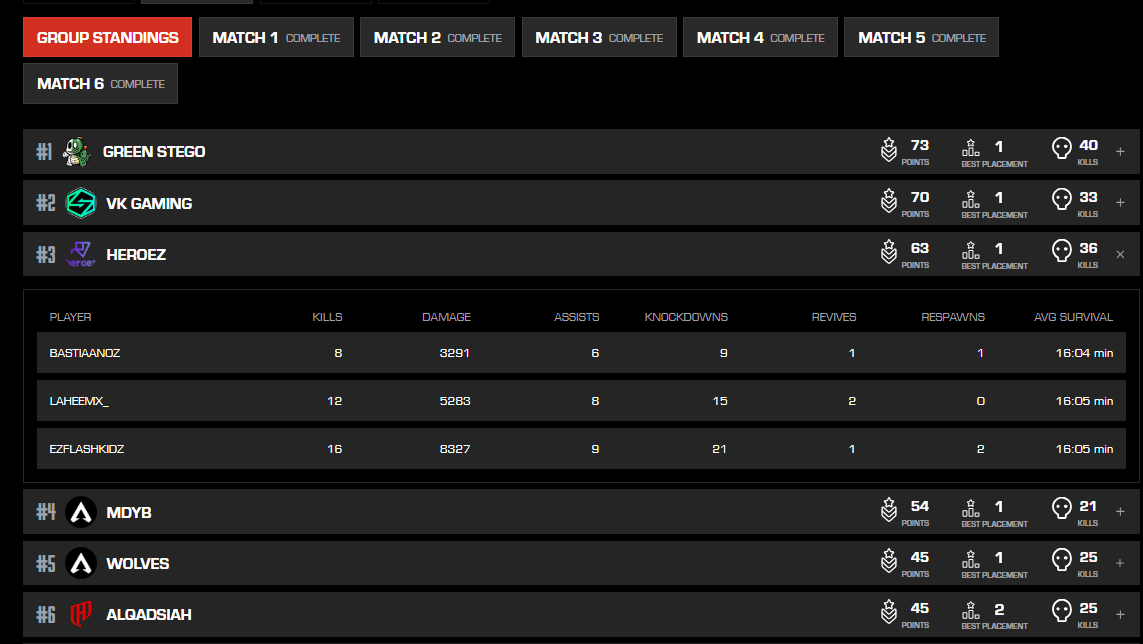Screen dimensions: 1143x644
Task: Click the PLAYER column header
Action: click(x=70, y=317)
